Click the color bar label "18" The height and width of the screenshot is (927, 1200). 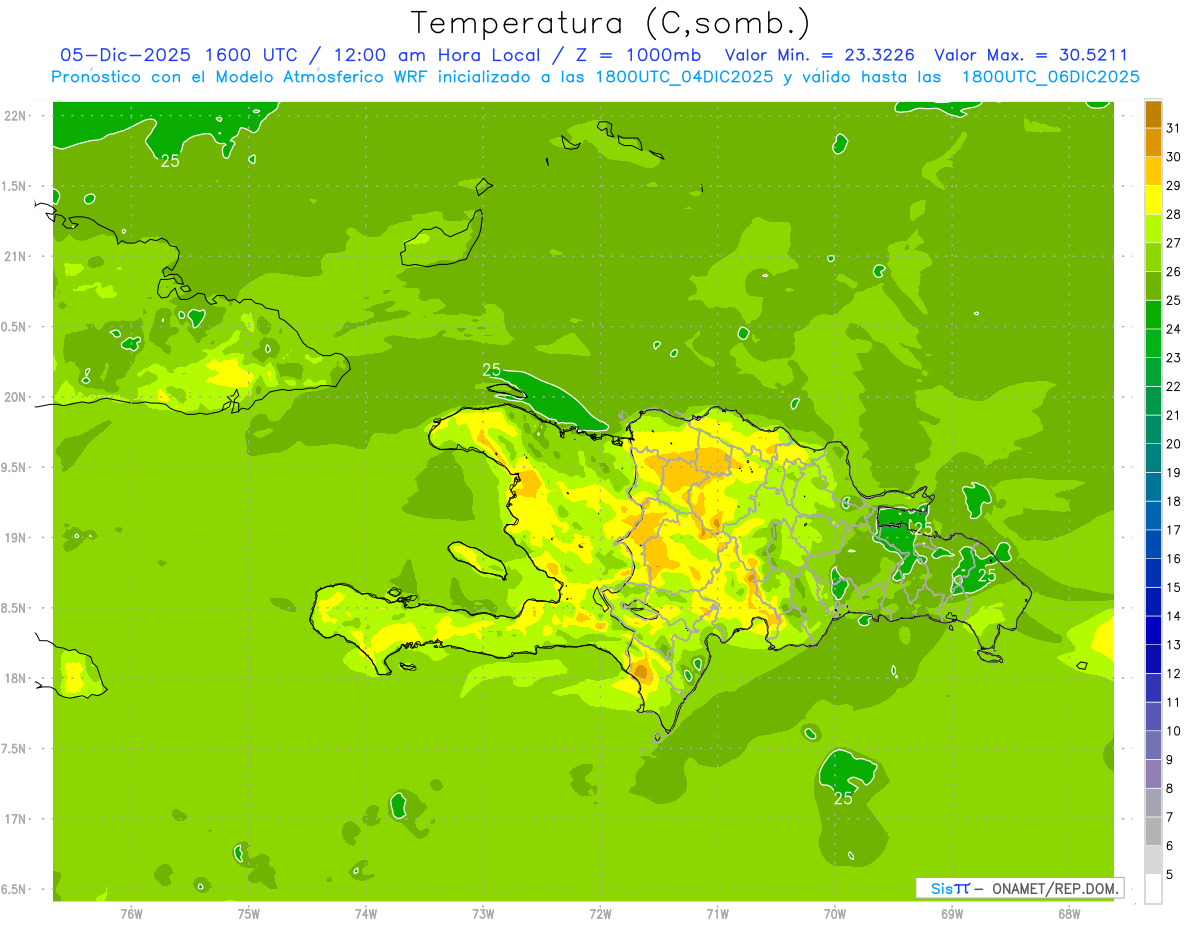coord(1174,501)
